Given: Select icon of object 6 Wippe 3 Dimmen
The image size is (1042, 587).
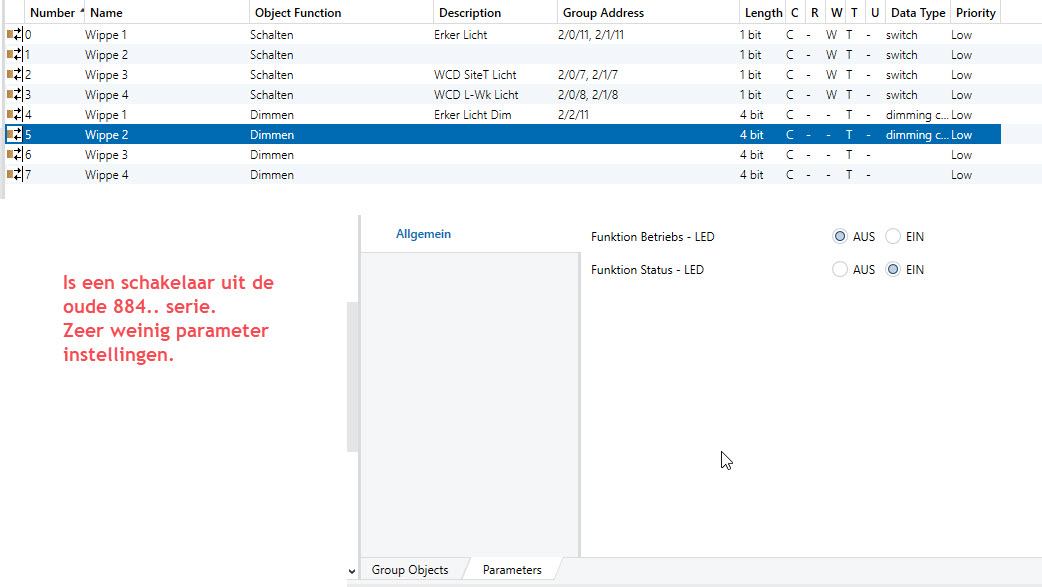Looking at the screenshot, I should [x=15, y=155].
